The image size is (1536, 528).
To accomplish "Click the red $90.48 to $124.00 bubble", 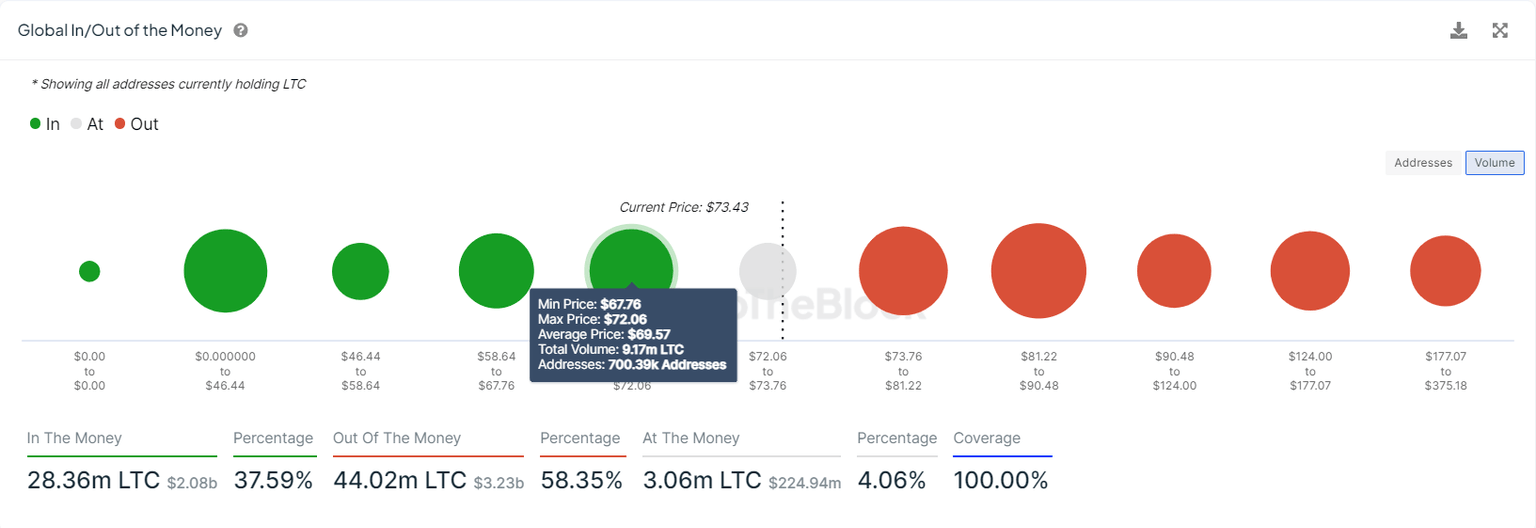I will [x=1174, y=271].
